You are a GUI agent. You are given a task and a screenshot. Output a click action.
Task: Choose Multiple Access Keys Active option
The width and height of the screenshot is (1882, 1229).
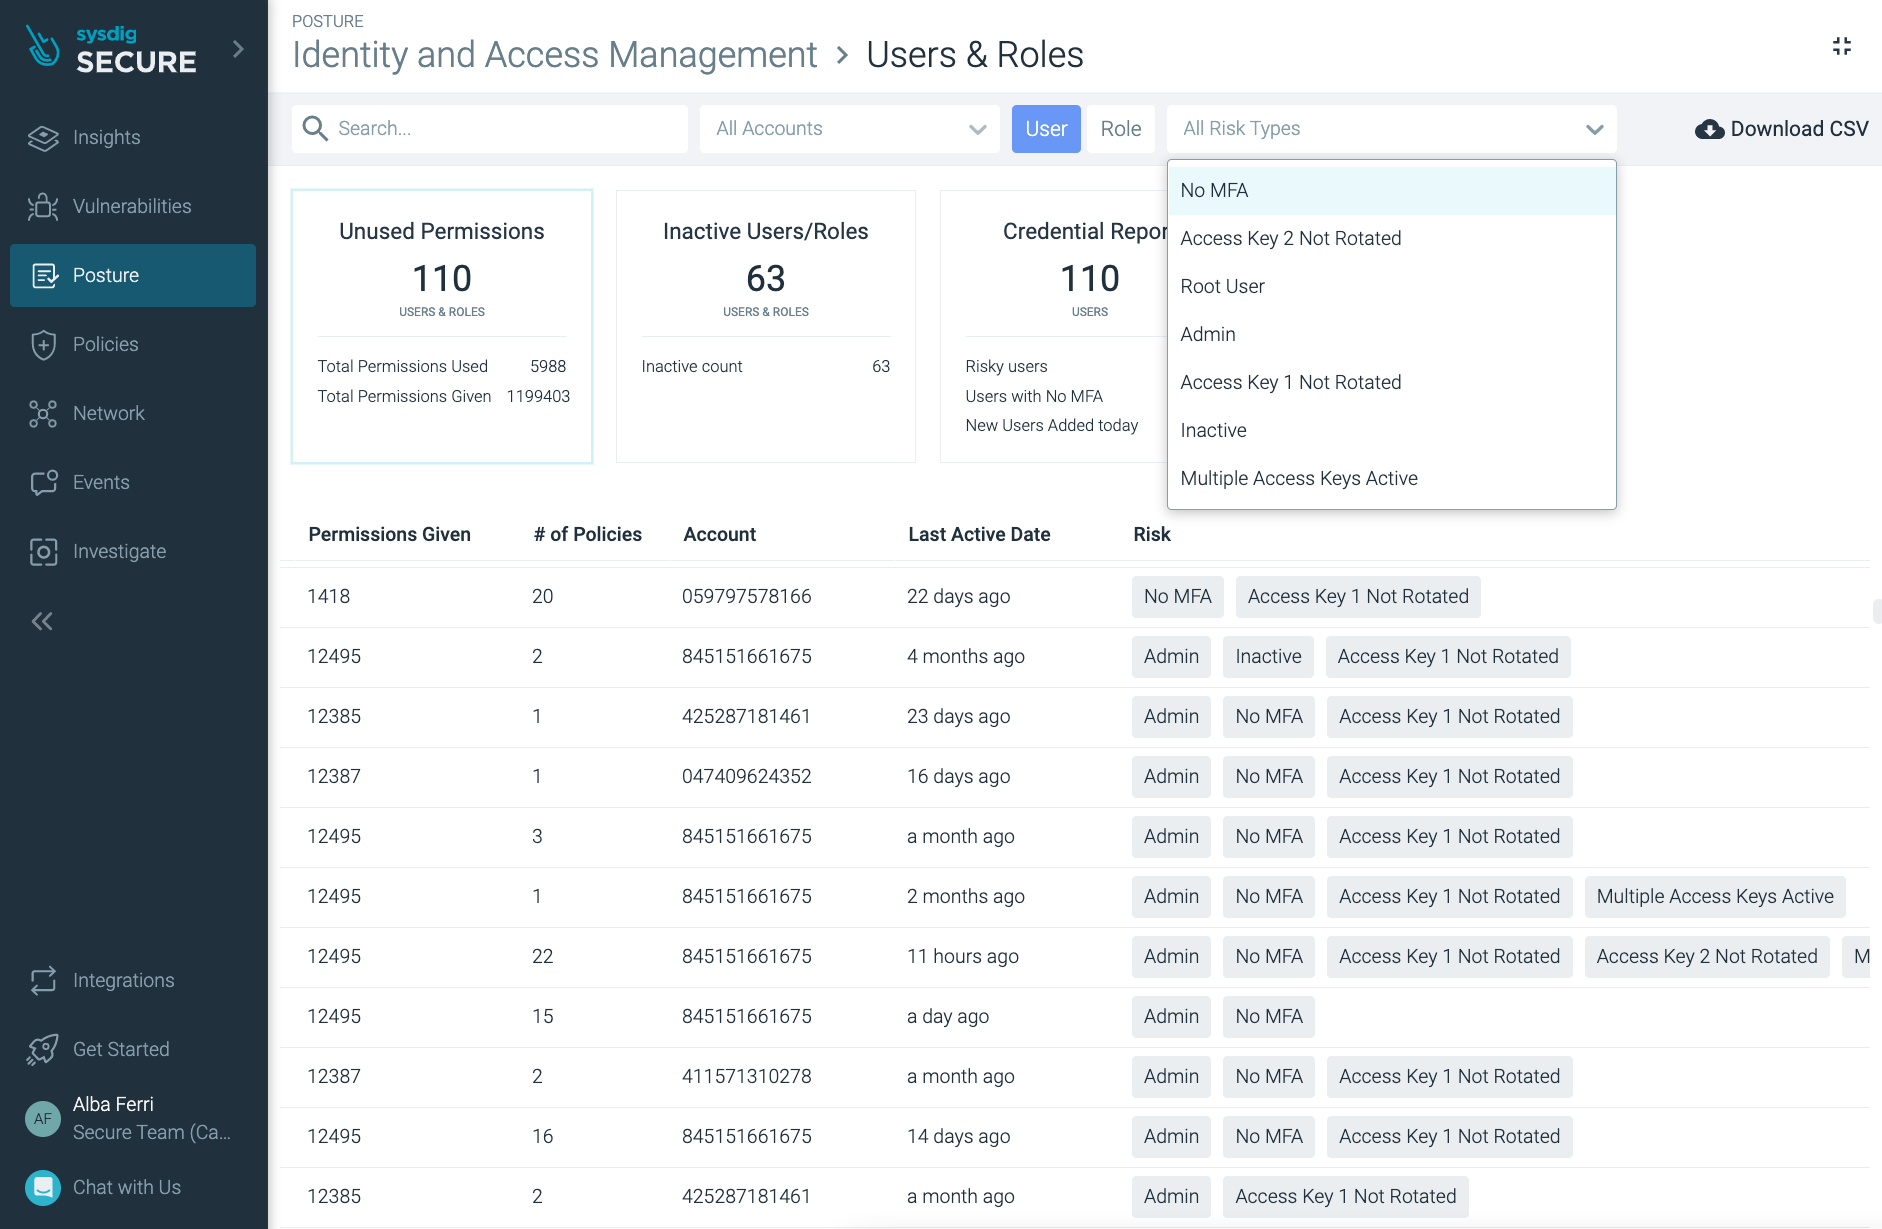pyautogui.click(x=1392, y=478)
